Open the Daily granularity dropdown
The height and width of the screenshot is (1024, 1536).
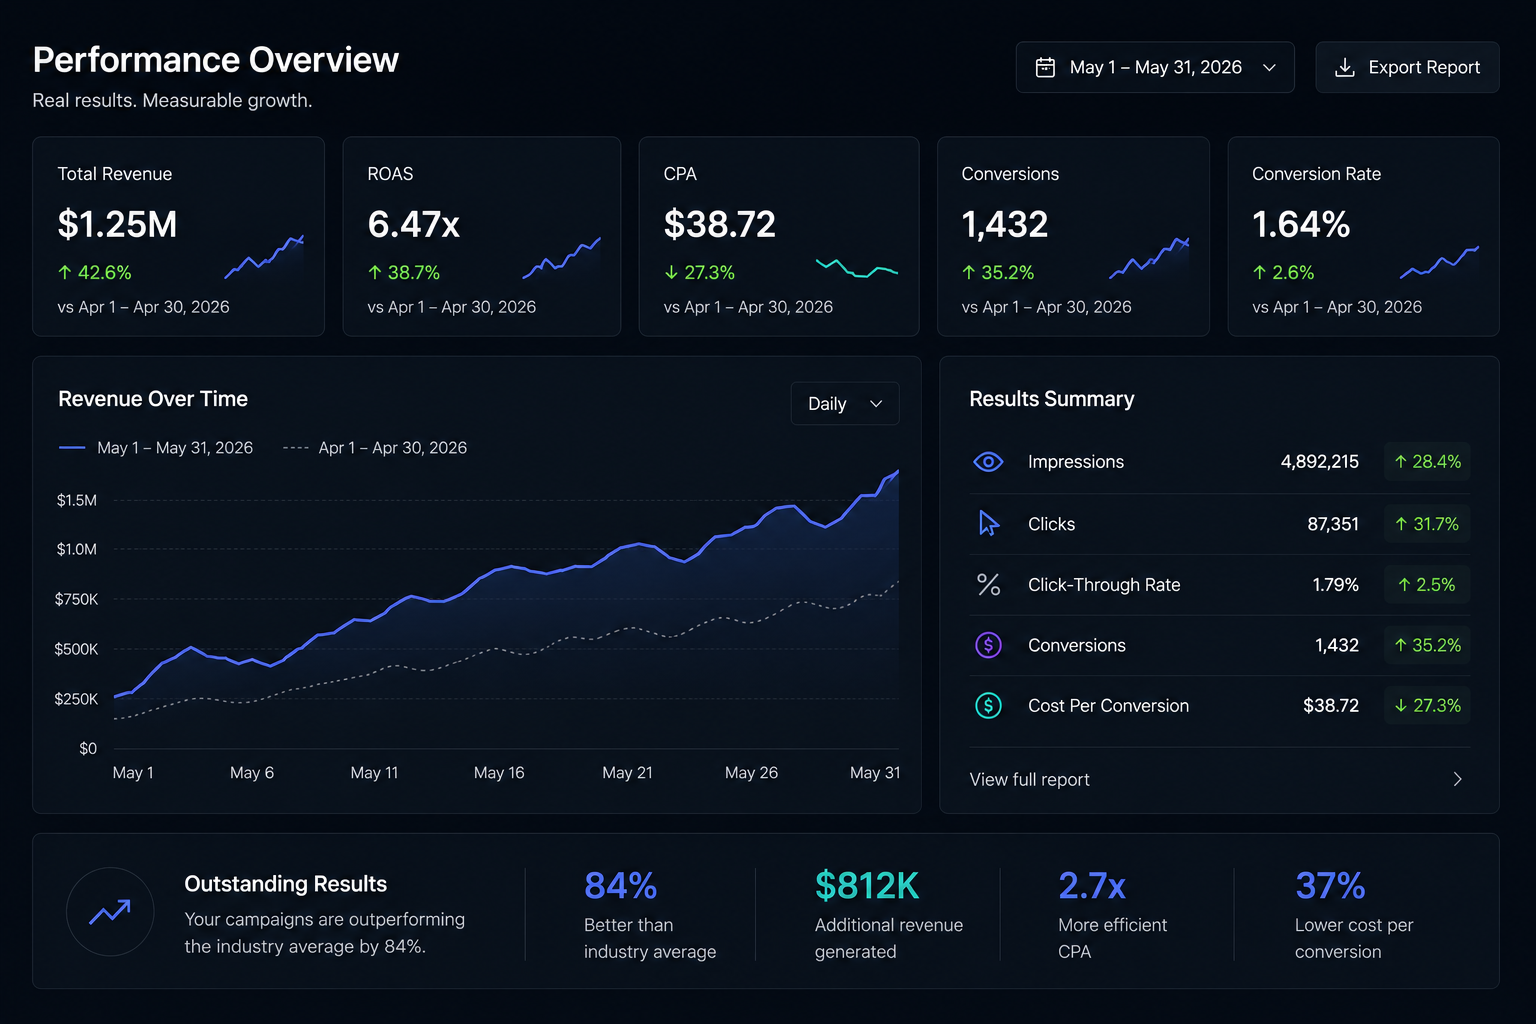point(845,403)
